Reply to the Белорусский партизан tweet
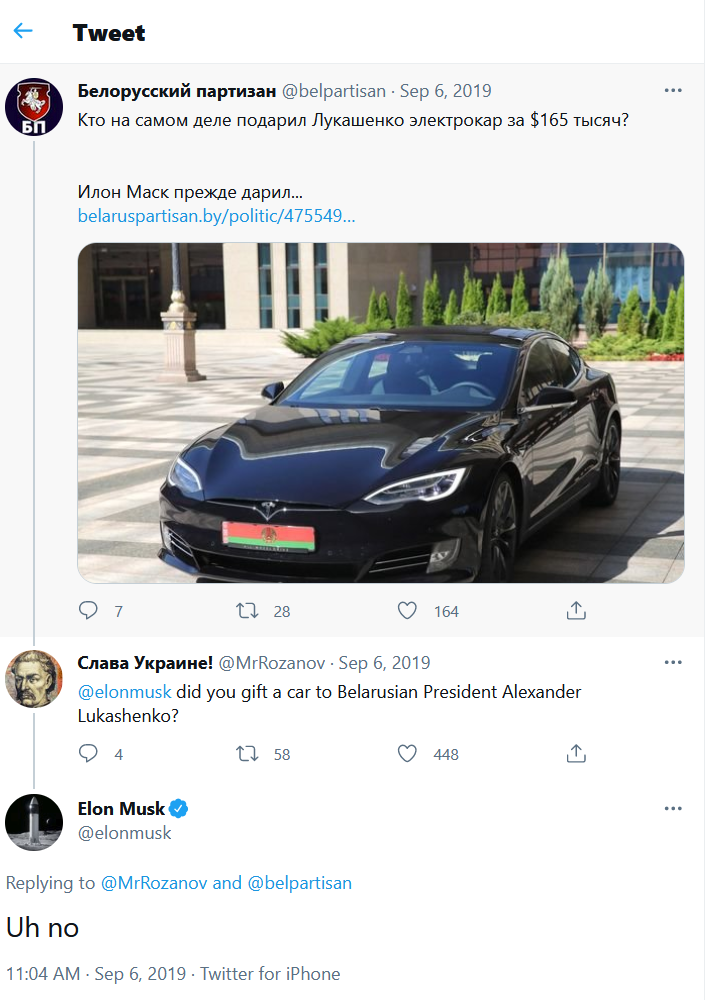Image resolution: width=714 pixels, height=1000 pixels. coord(89,610)
